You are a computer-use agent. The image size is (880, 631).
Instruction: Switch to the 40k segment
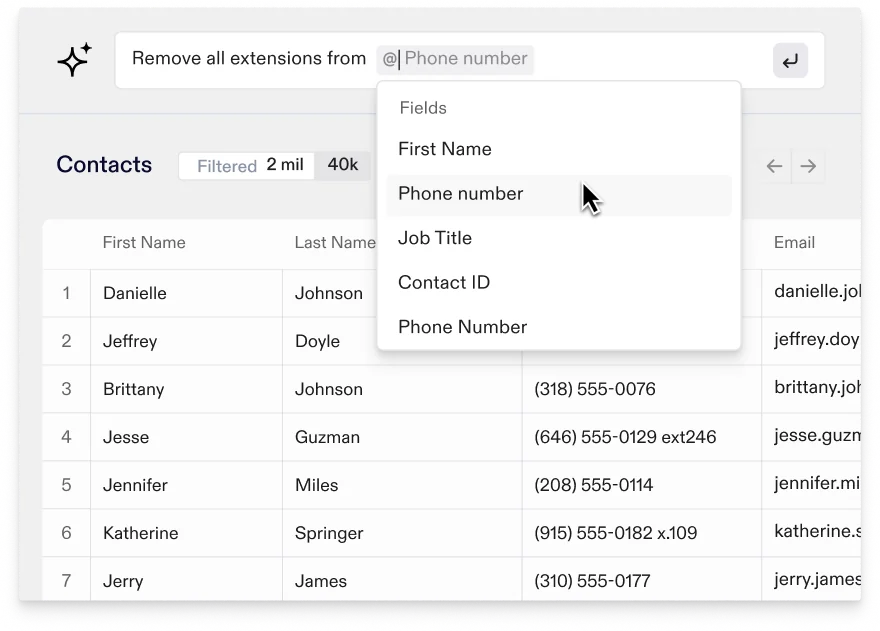pos(343,166)
